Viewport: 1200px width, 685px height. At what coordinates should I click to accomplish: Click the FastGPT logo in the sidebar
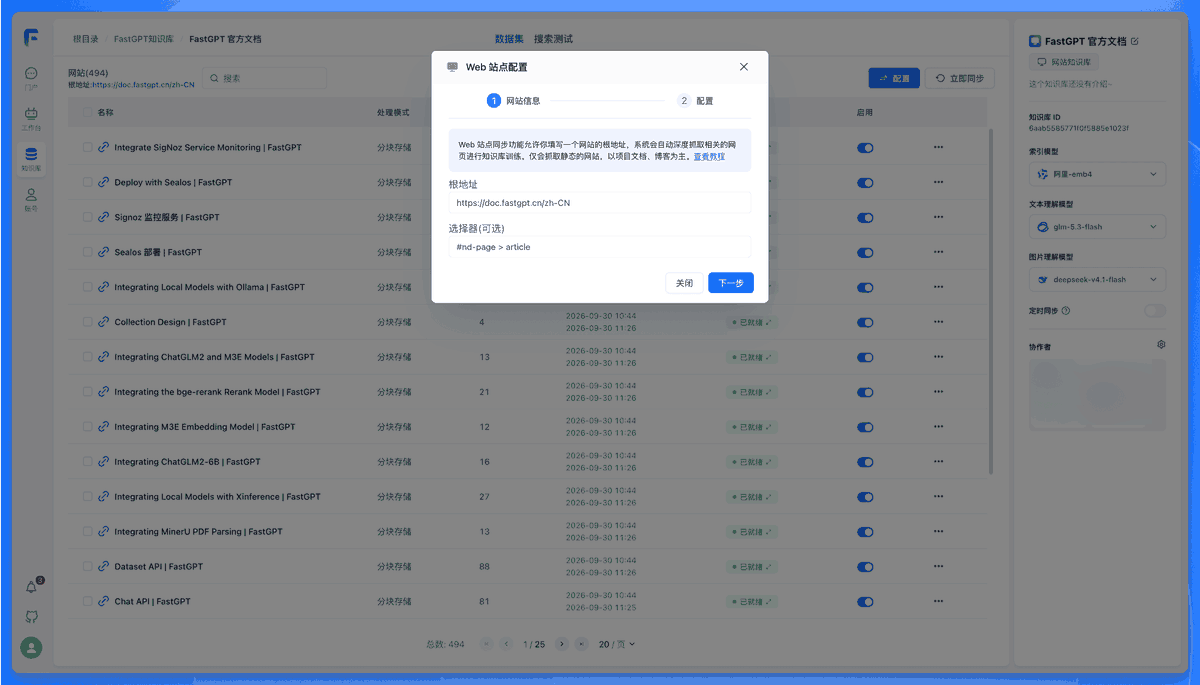(32, 38)
